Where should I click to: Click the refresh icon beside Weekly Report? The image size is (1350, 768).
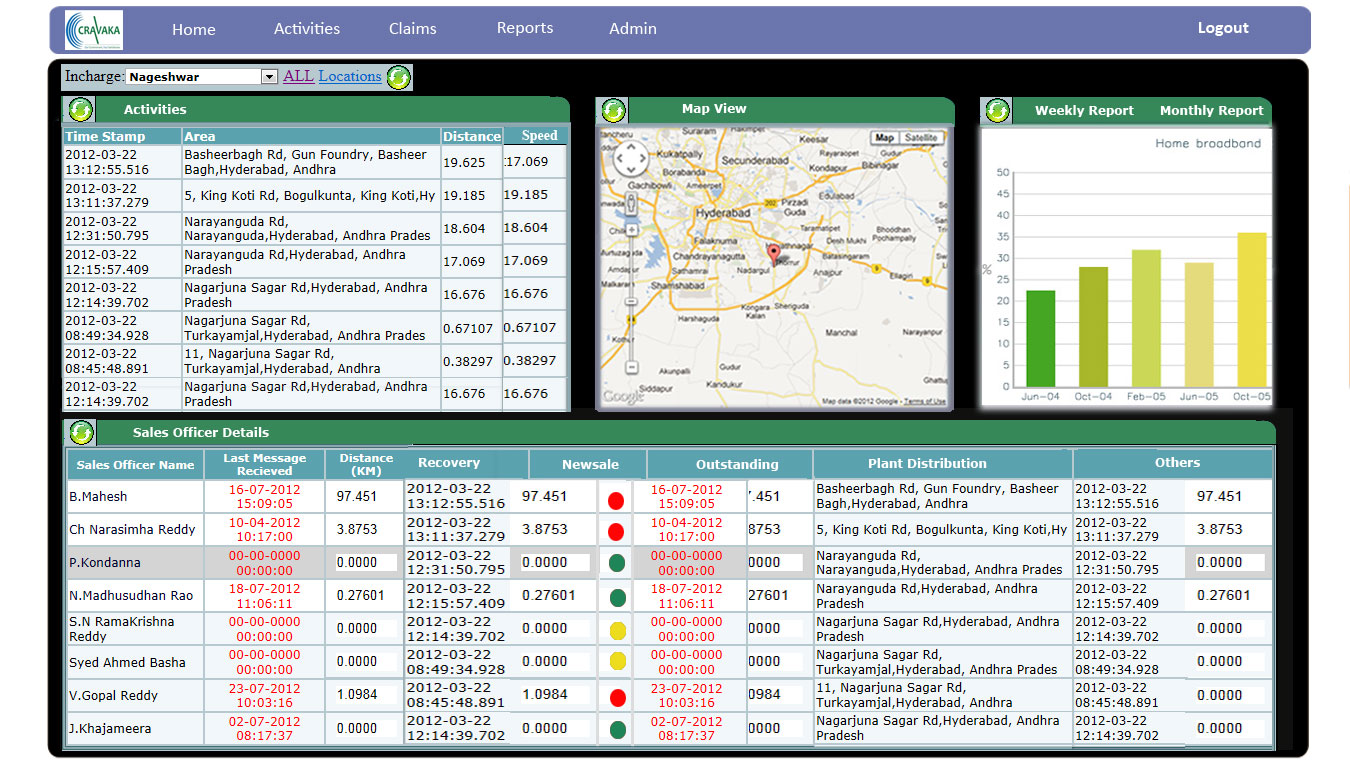click(x=997, y=110)
